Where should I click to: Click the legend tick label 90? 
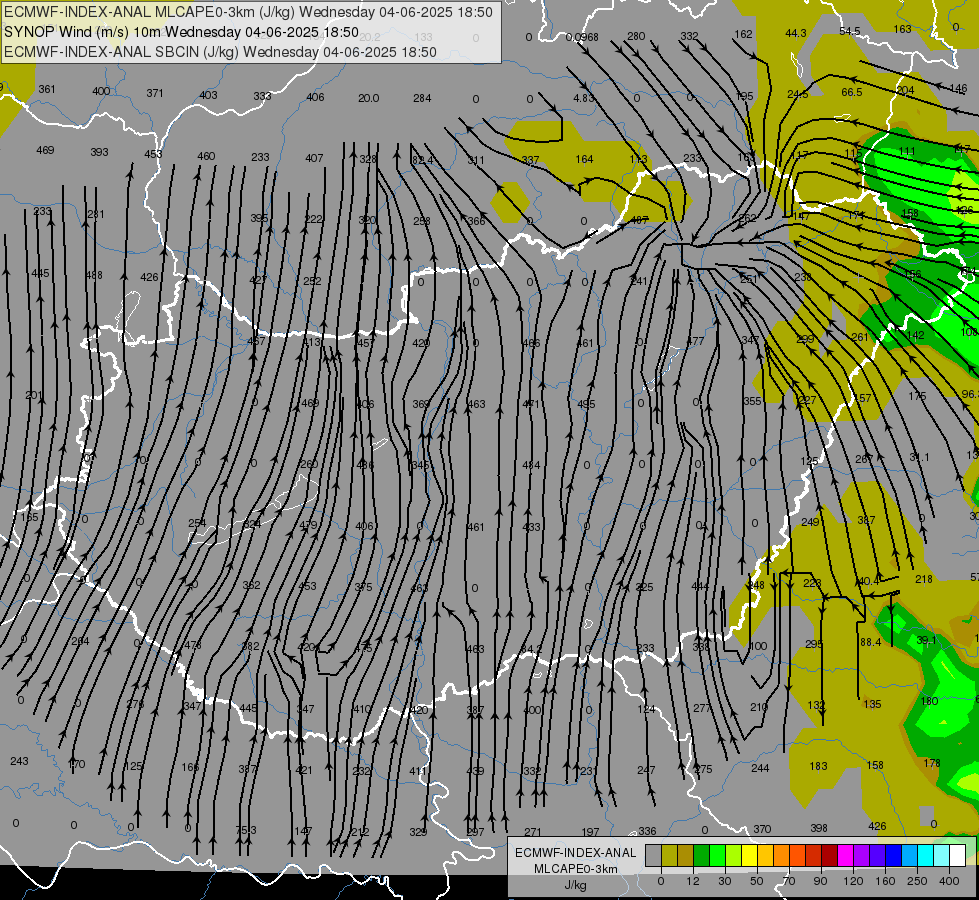tap(820, 881)
